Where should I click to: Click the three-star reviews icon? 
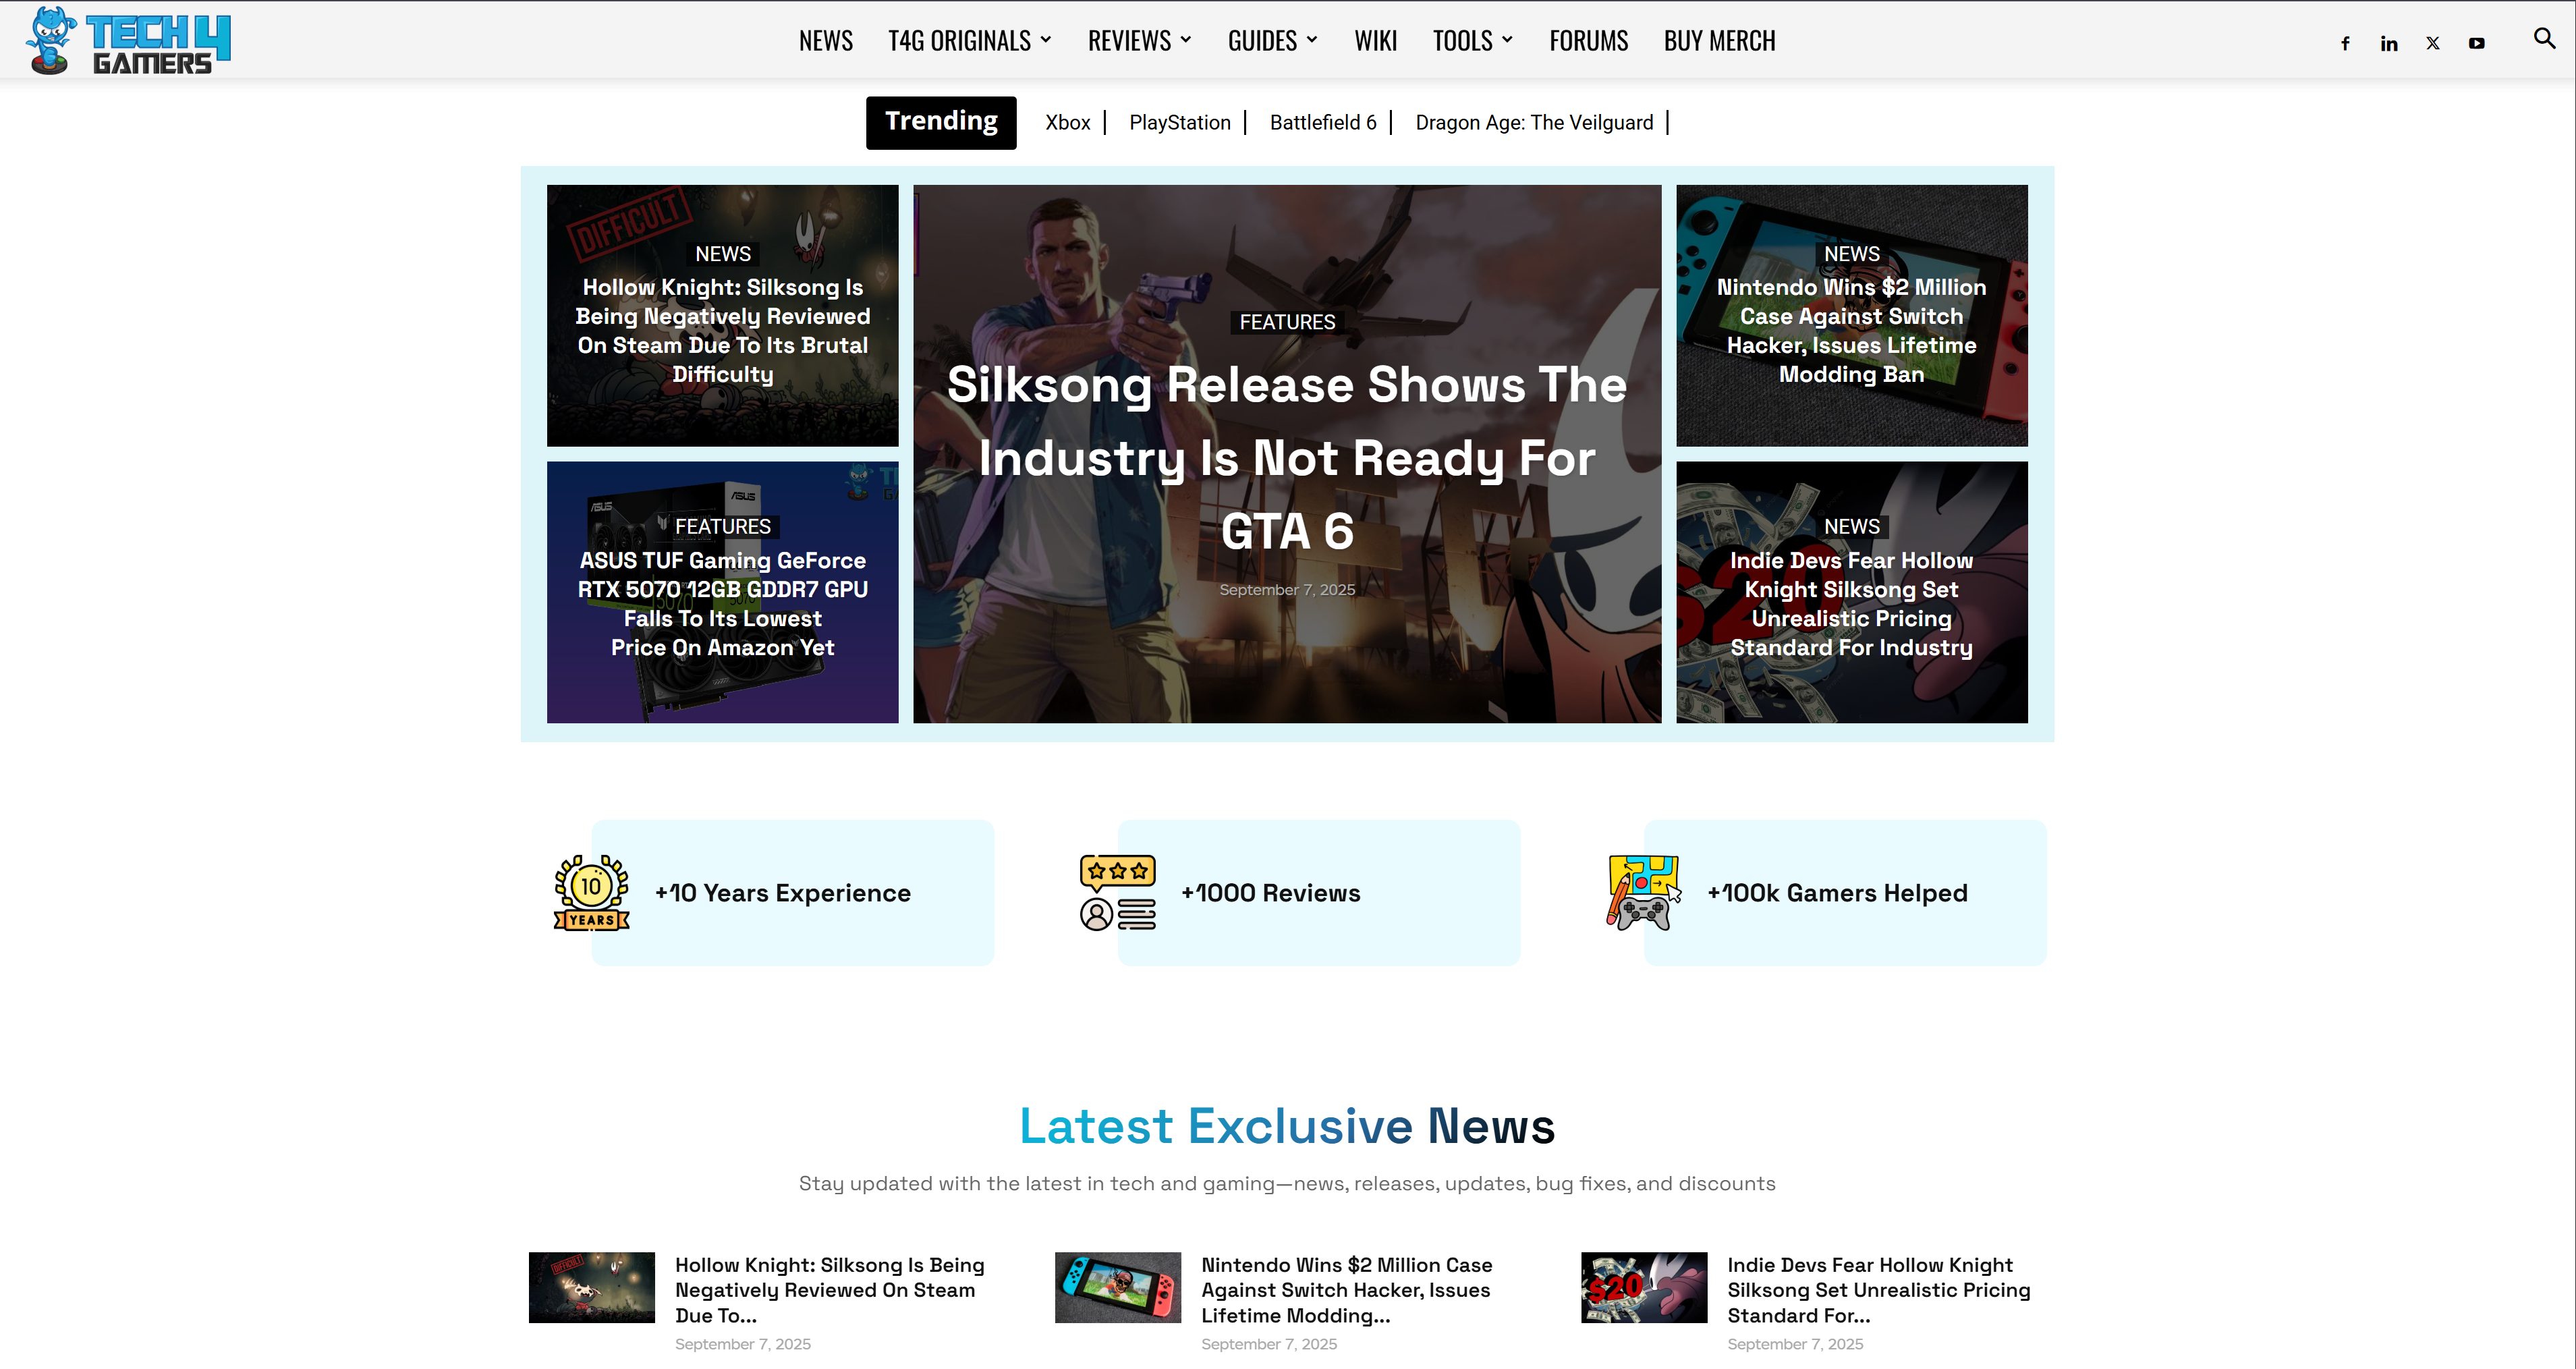[1118, 892]
